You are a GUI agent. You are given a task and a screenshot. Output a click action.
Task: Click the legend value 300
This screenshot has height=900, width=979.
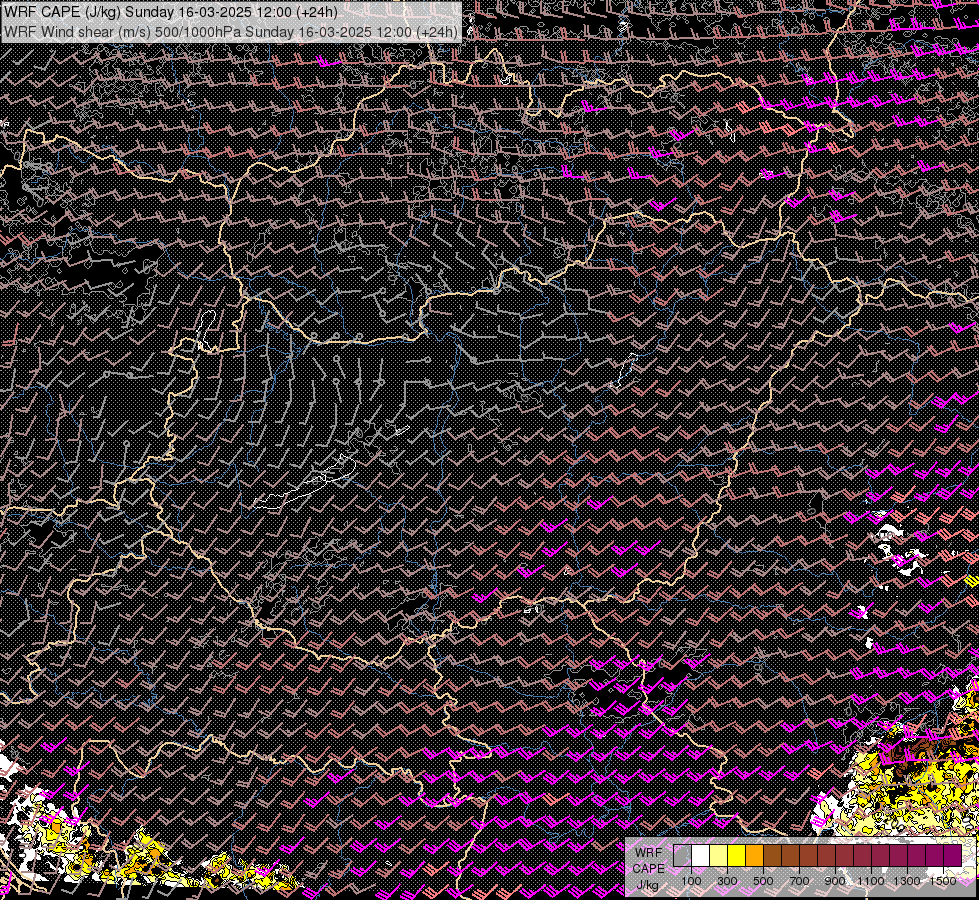click(727, 881)
